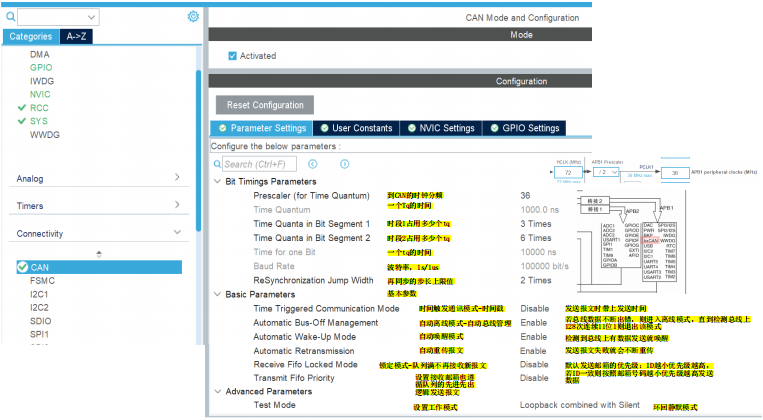Viewport: 763px width, 420px height.
Task: Select SYS in the system list
Action: (39, 121)
